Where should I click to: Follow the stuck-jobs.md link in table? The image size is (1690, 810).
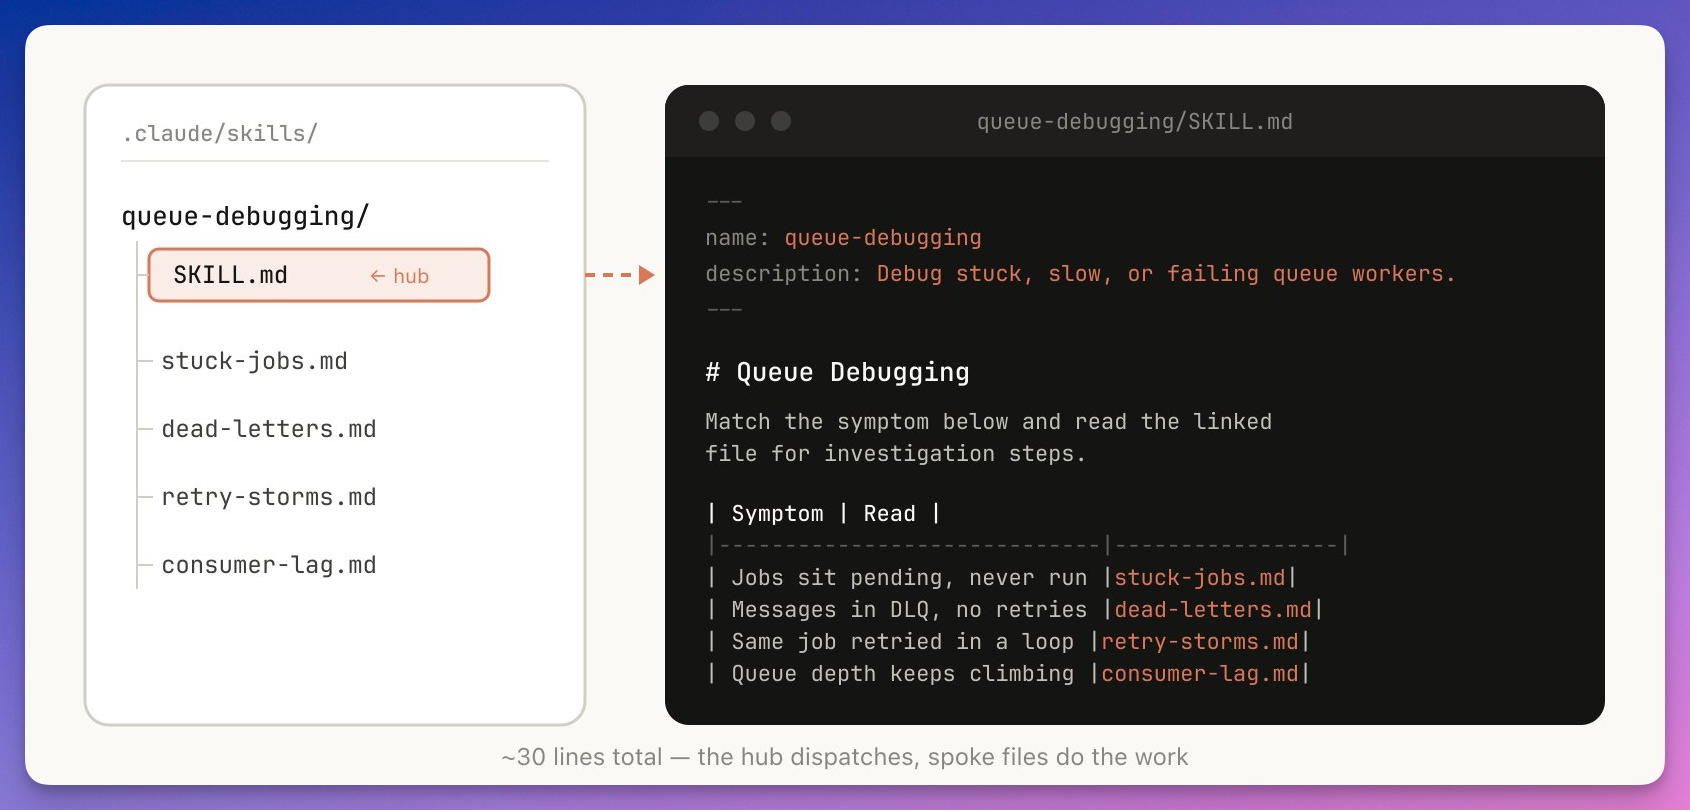click(x=1199, y=578)
